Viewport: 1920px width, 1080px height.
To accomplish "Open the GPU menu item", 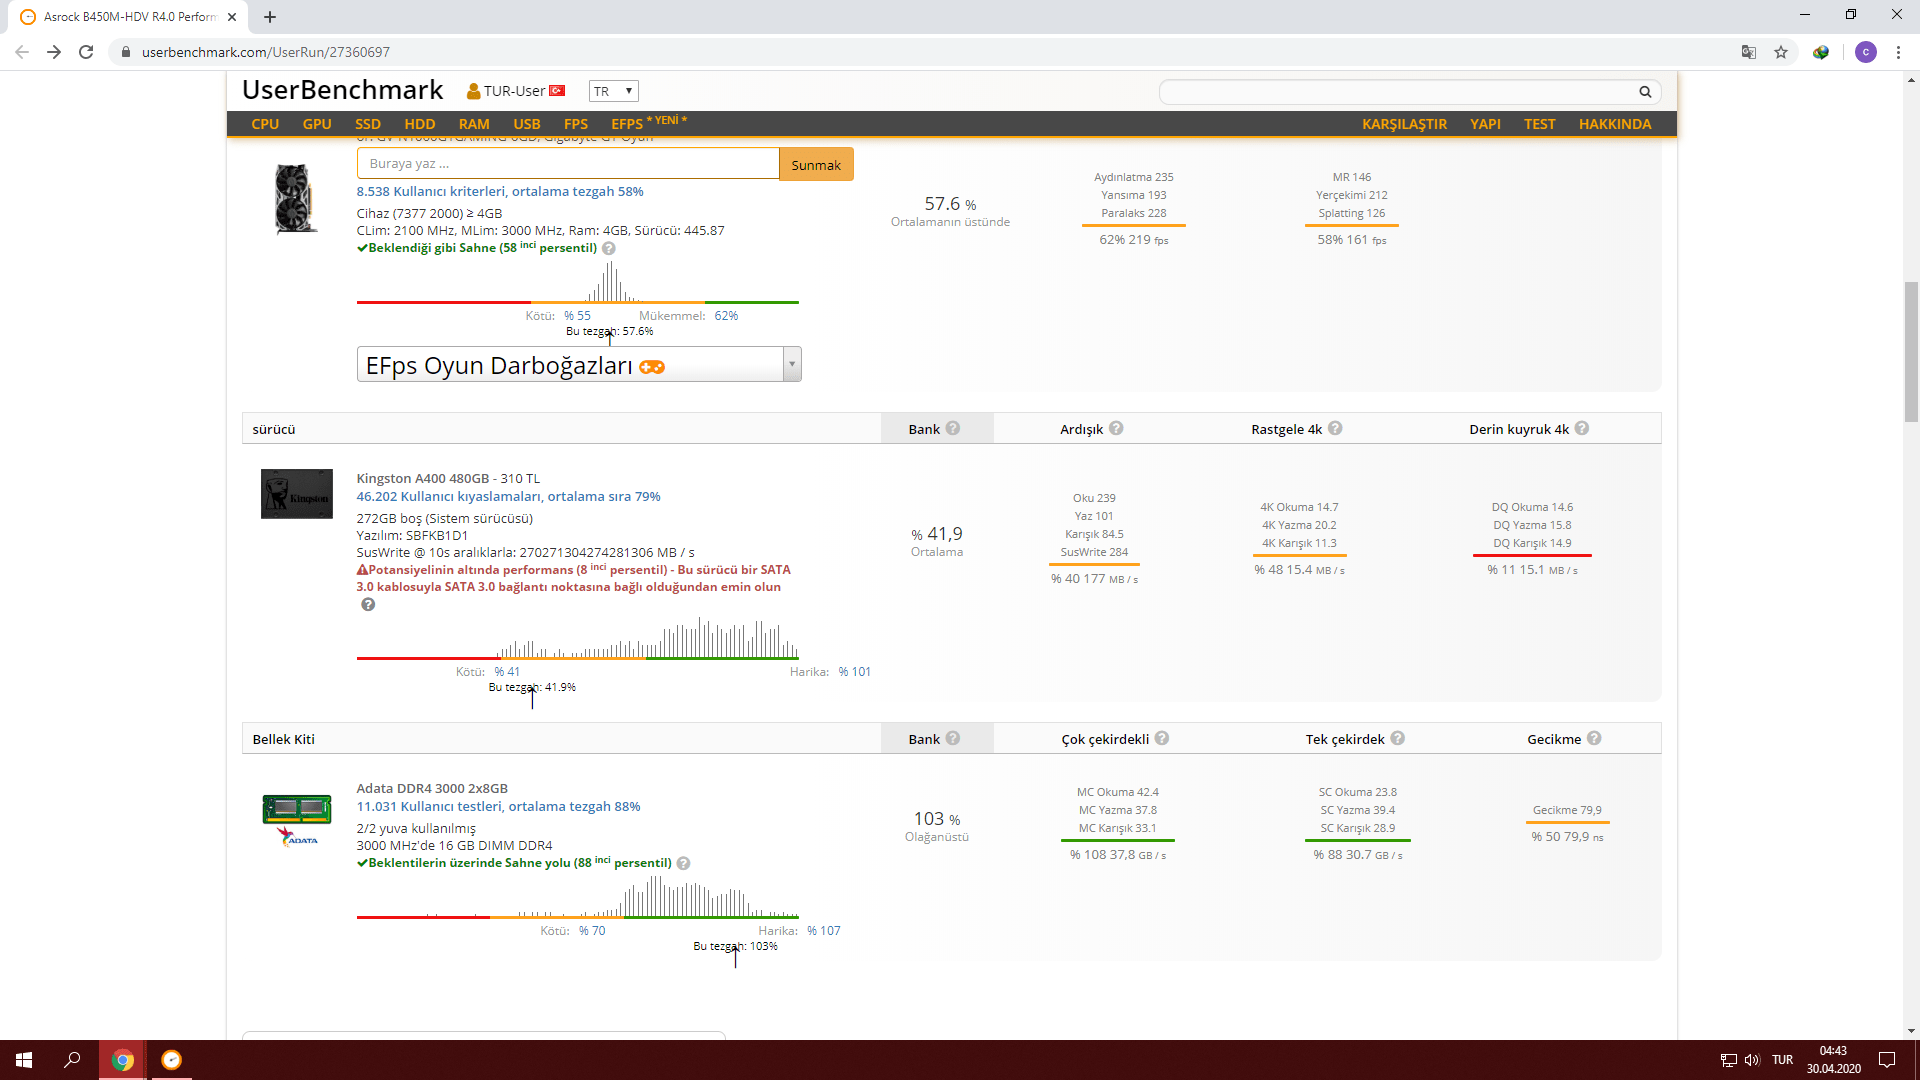I will [317, 124].
